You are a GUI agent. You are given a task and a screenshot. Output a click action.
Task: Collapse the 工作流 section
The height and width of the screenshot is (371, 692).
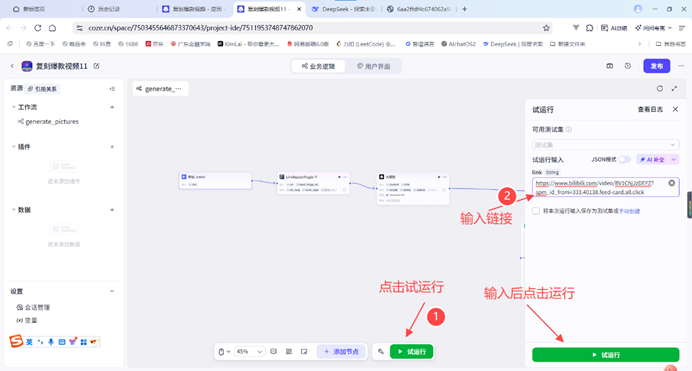[x=13, y=107]
